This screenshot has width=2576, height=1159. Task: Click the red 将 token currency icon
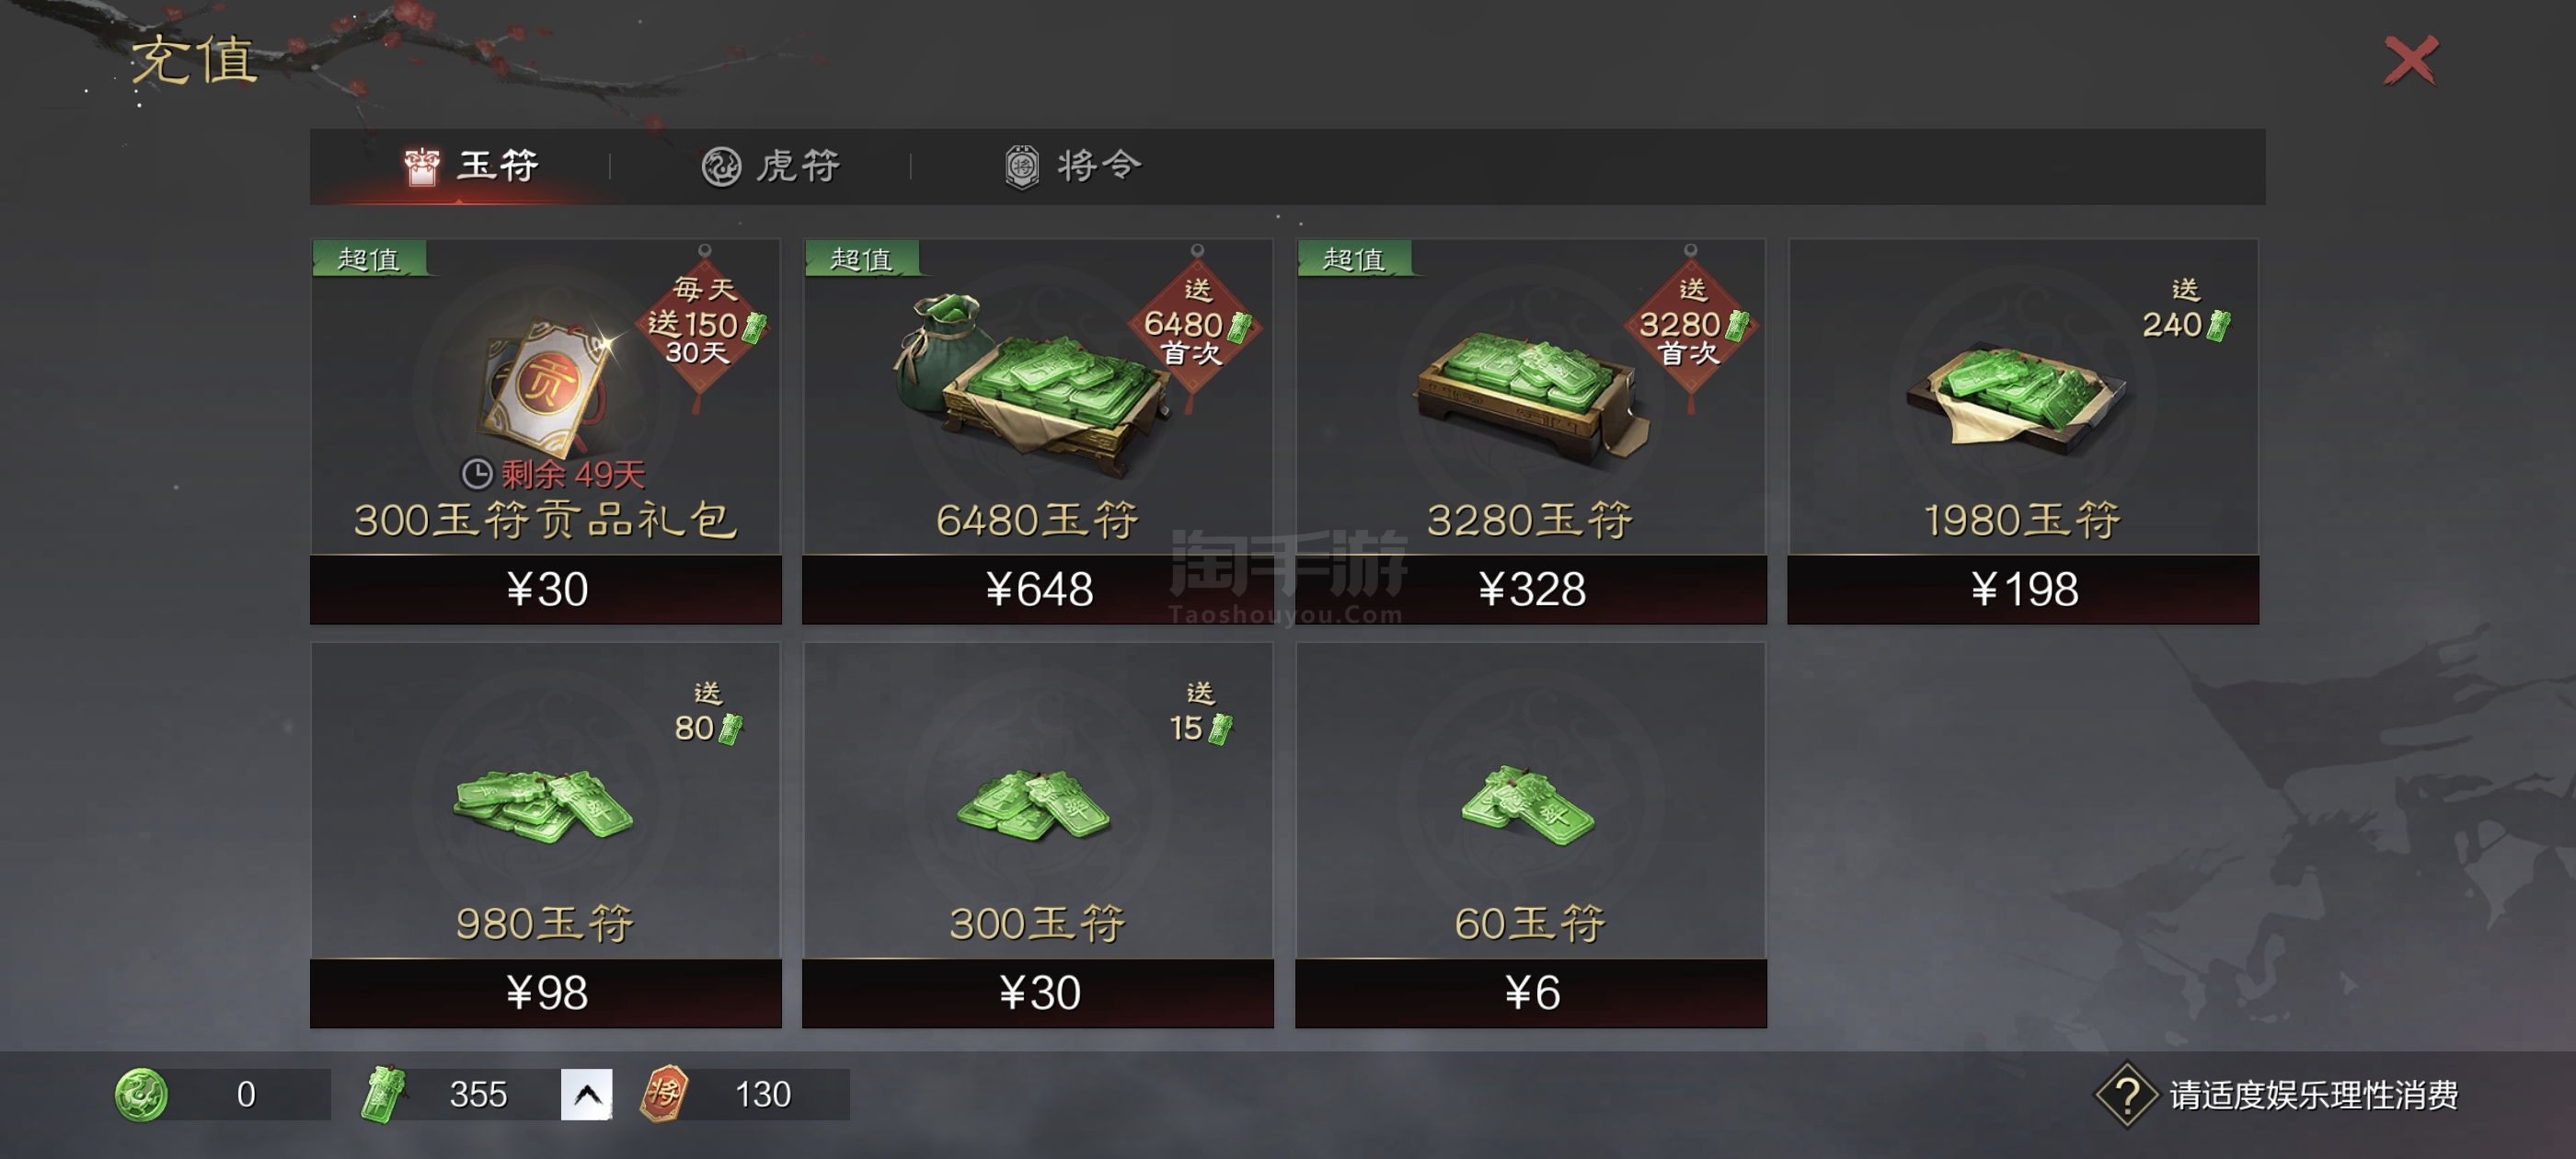pos(665,1093)
